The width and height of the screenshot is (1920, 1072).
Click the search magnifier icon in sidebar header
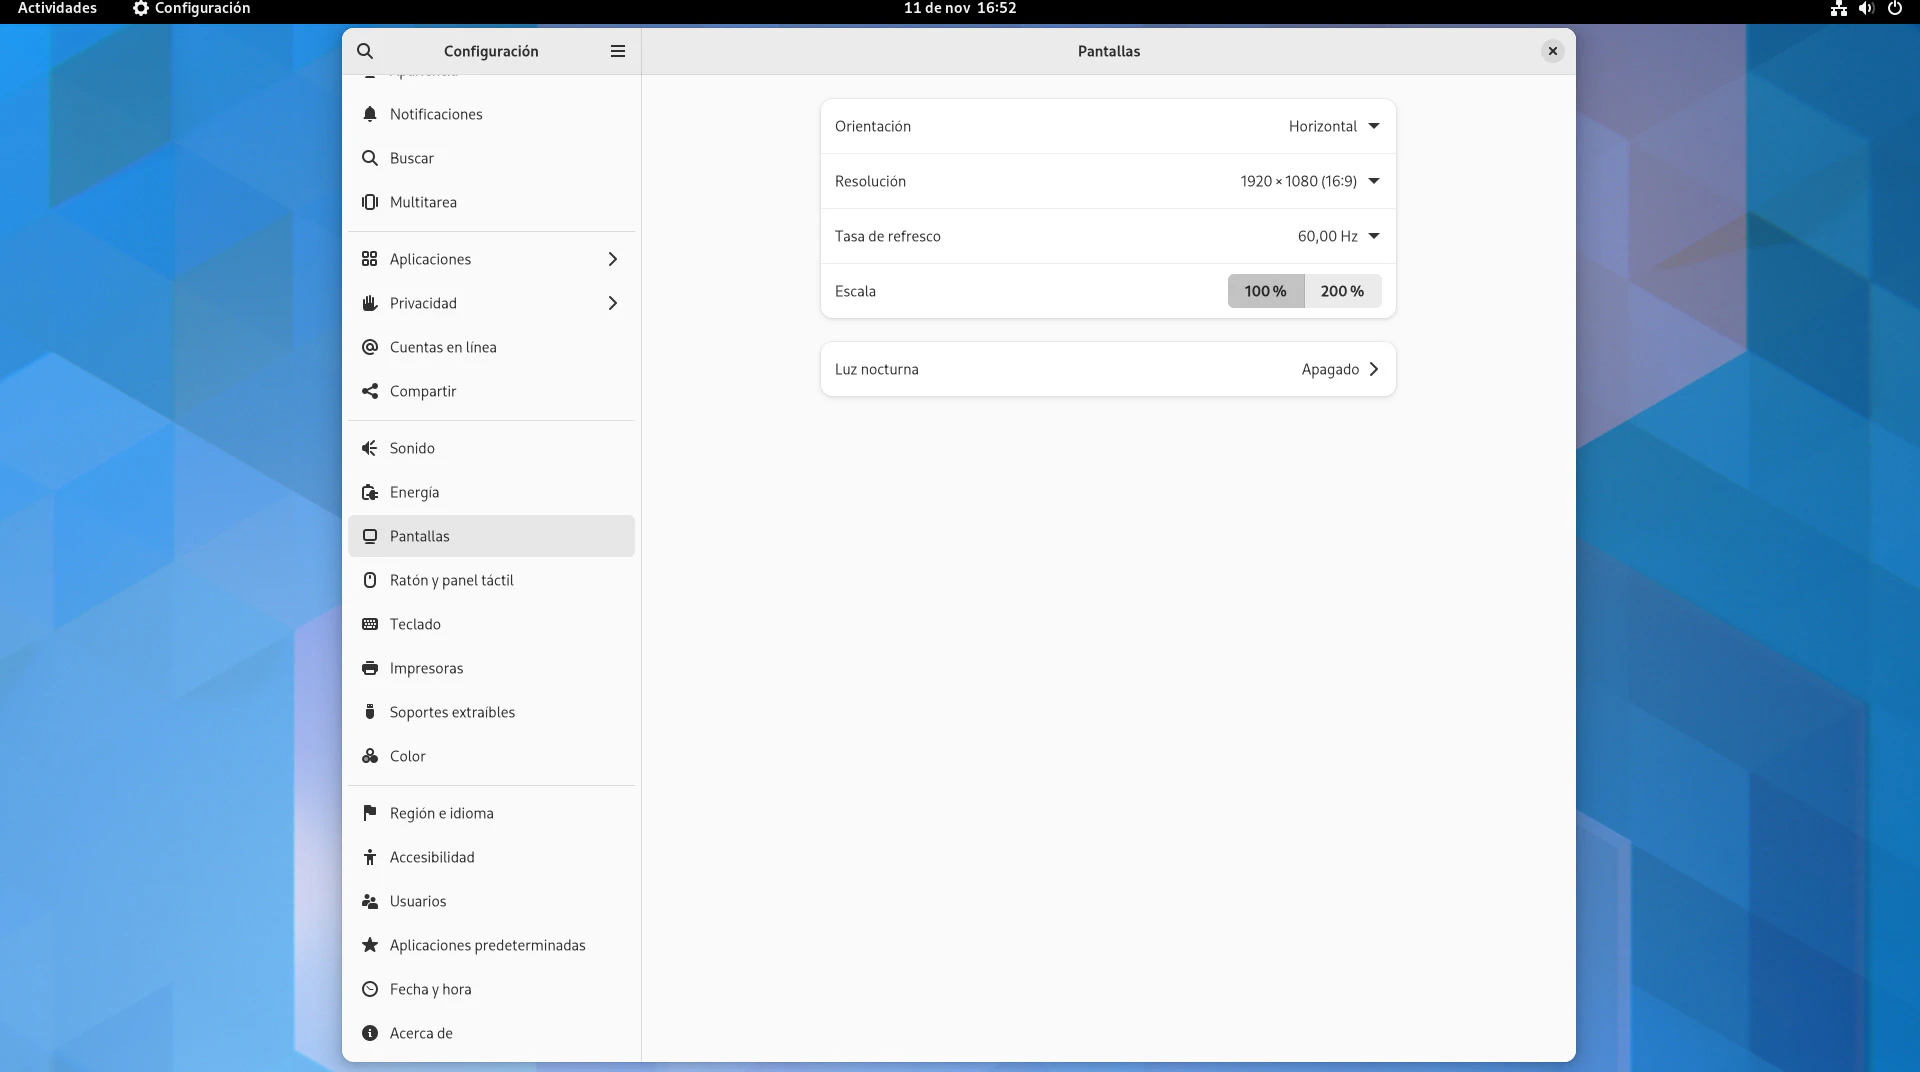point(365,51)
